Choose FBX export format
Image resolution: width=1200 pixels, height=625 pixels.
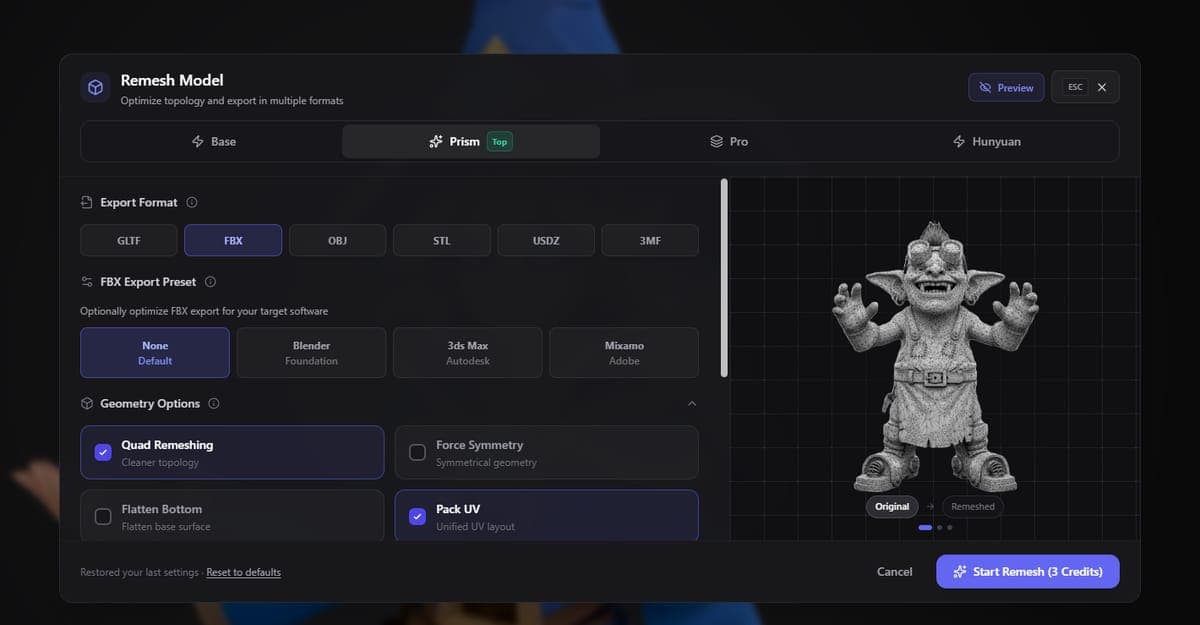(233, 241)
